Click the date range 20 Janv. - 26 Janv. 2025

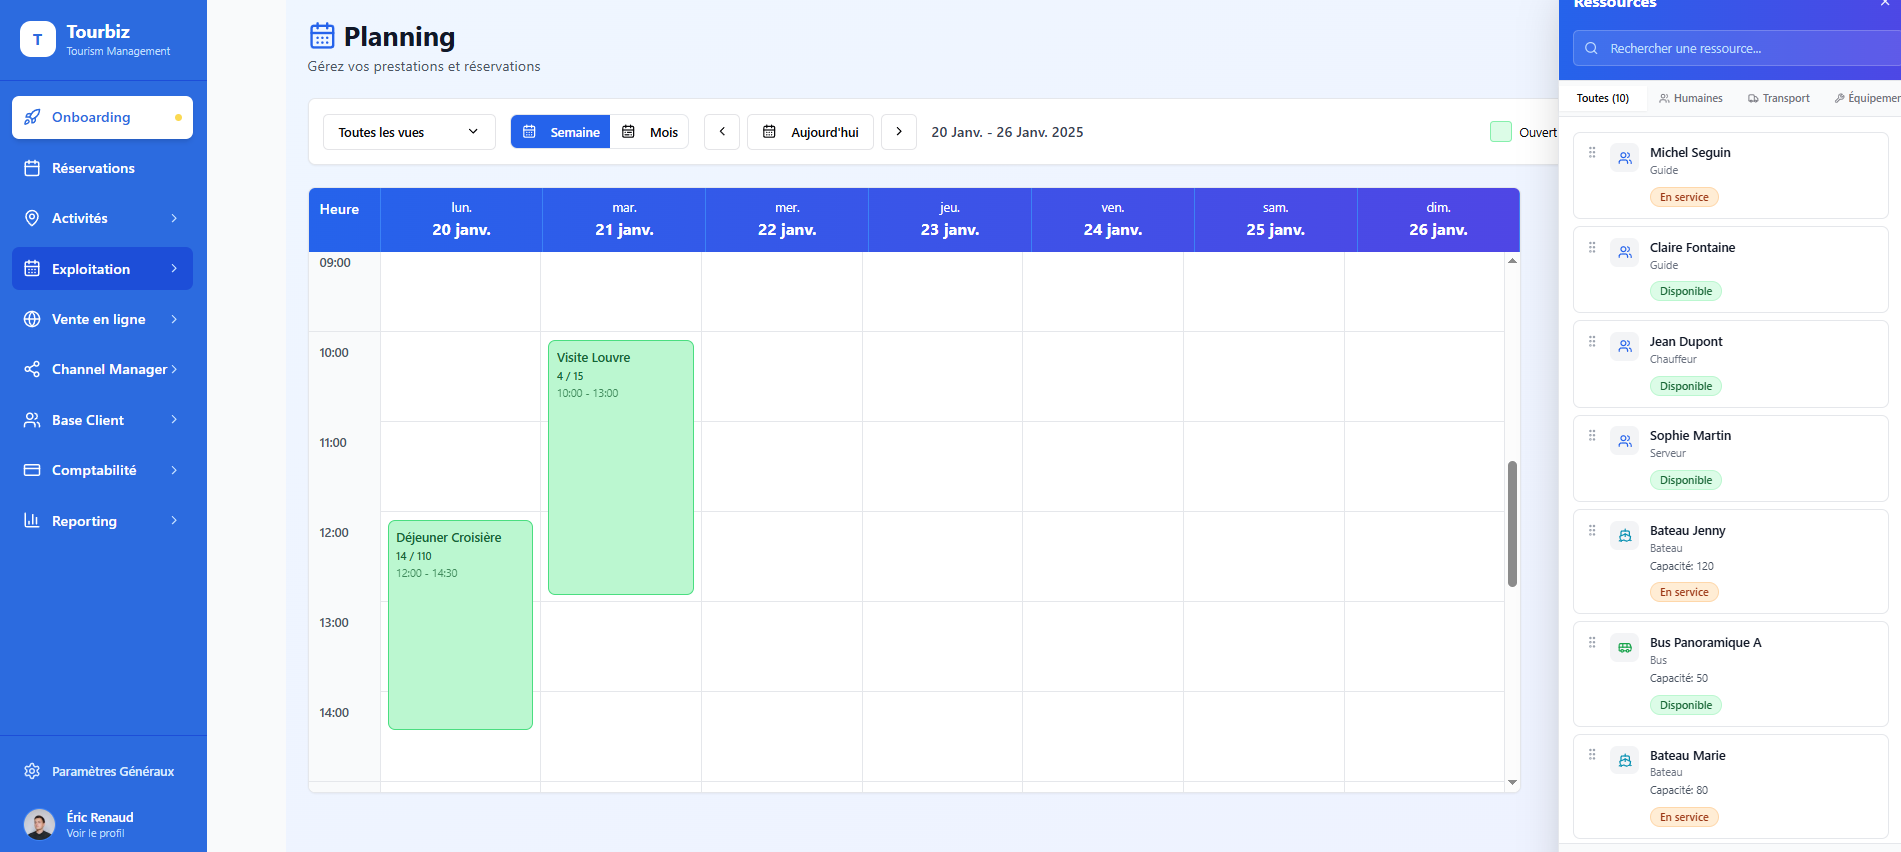tap(1007, 132)
